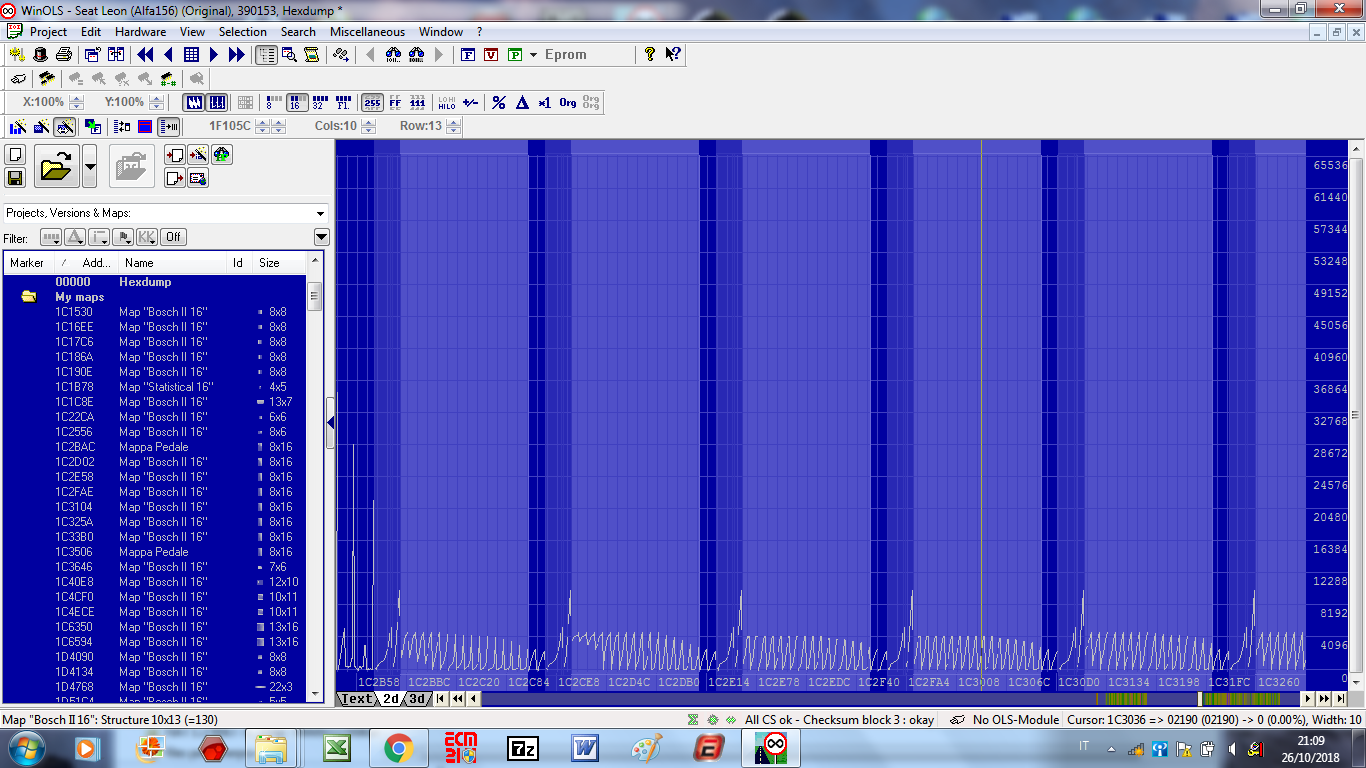
Task: Toggle the Off filter button
Action: 174,237
